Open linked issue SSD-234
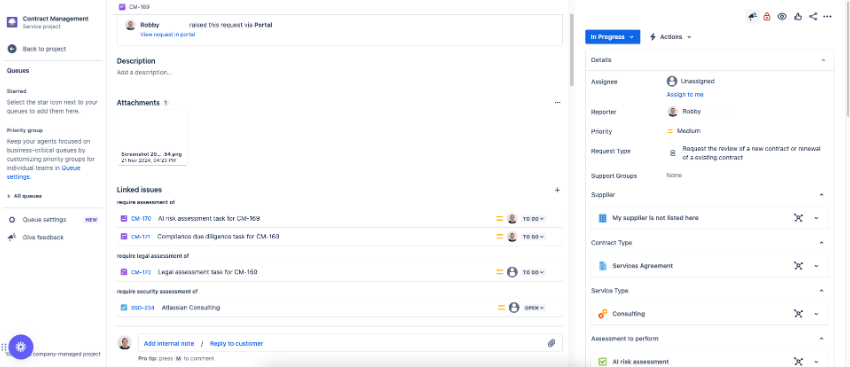The height and width of the screenshot is (367, 850). [x=143, y=308]
